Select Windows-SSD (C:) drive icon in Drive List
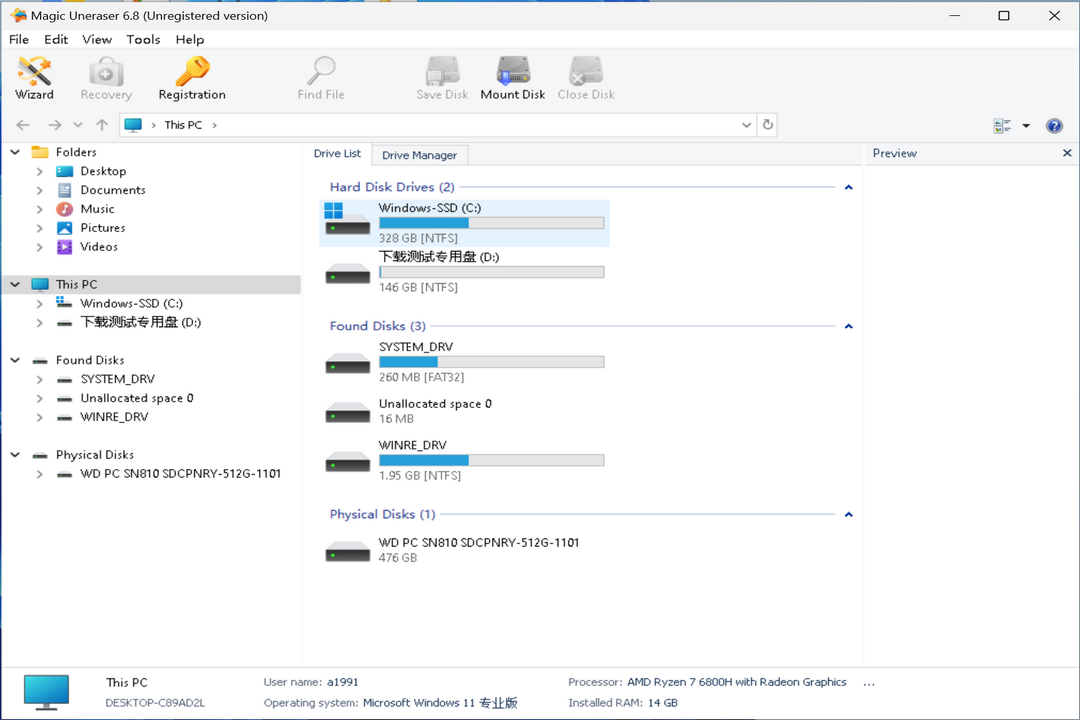The width and height of the screenshot is (1080, 720). tap(347, 218)
